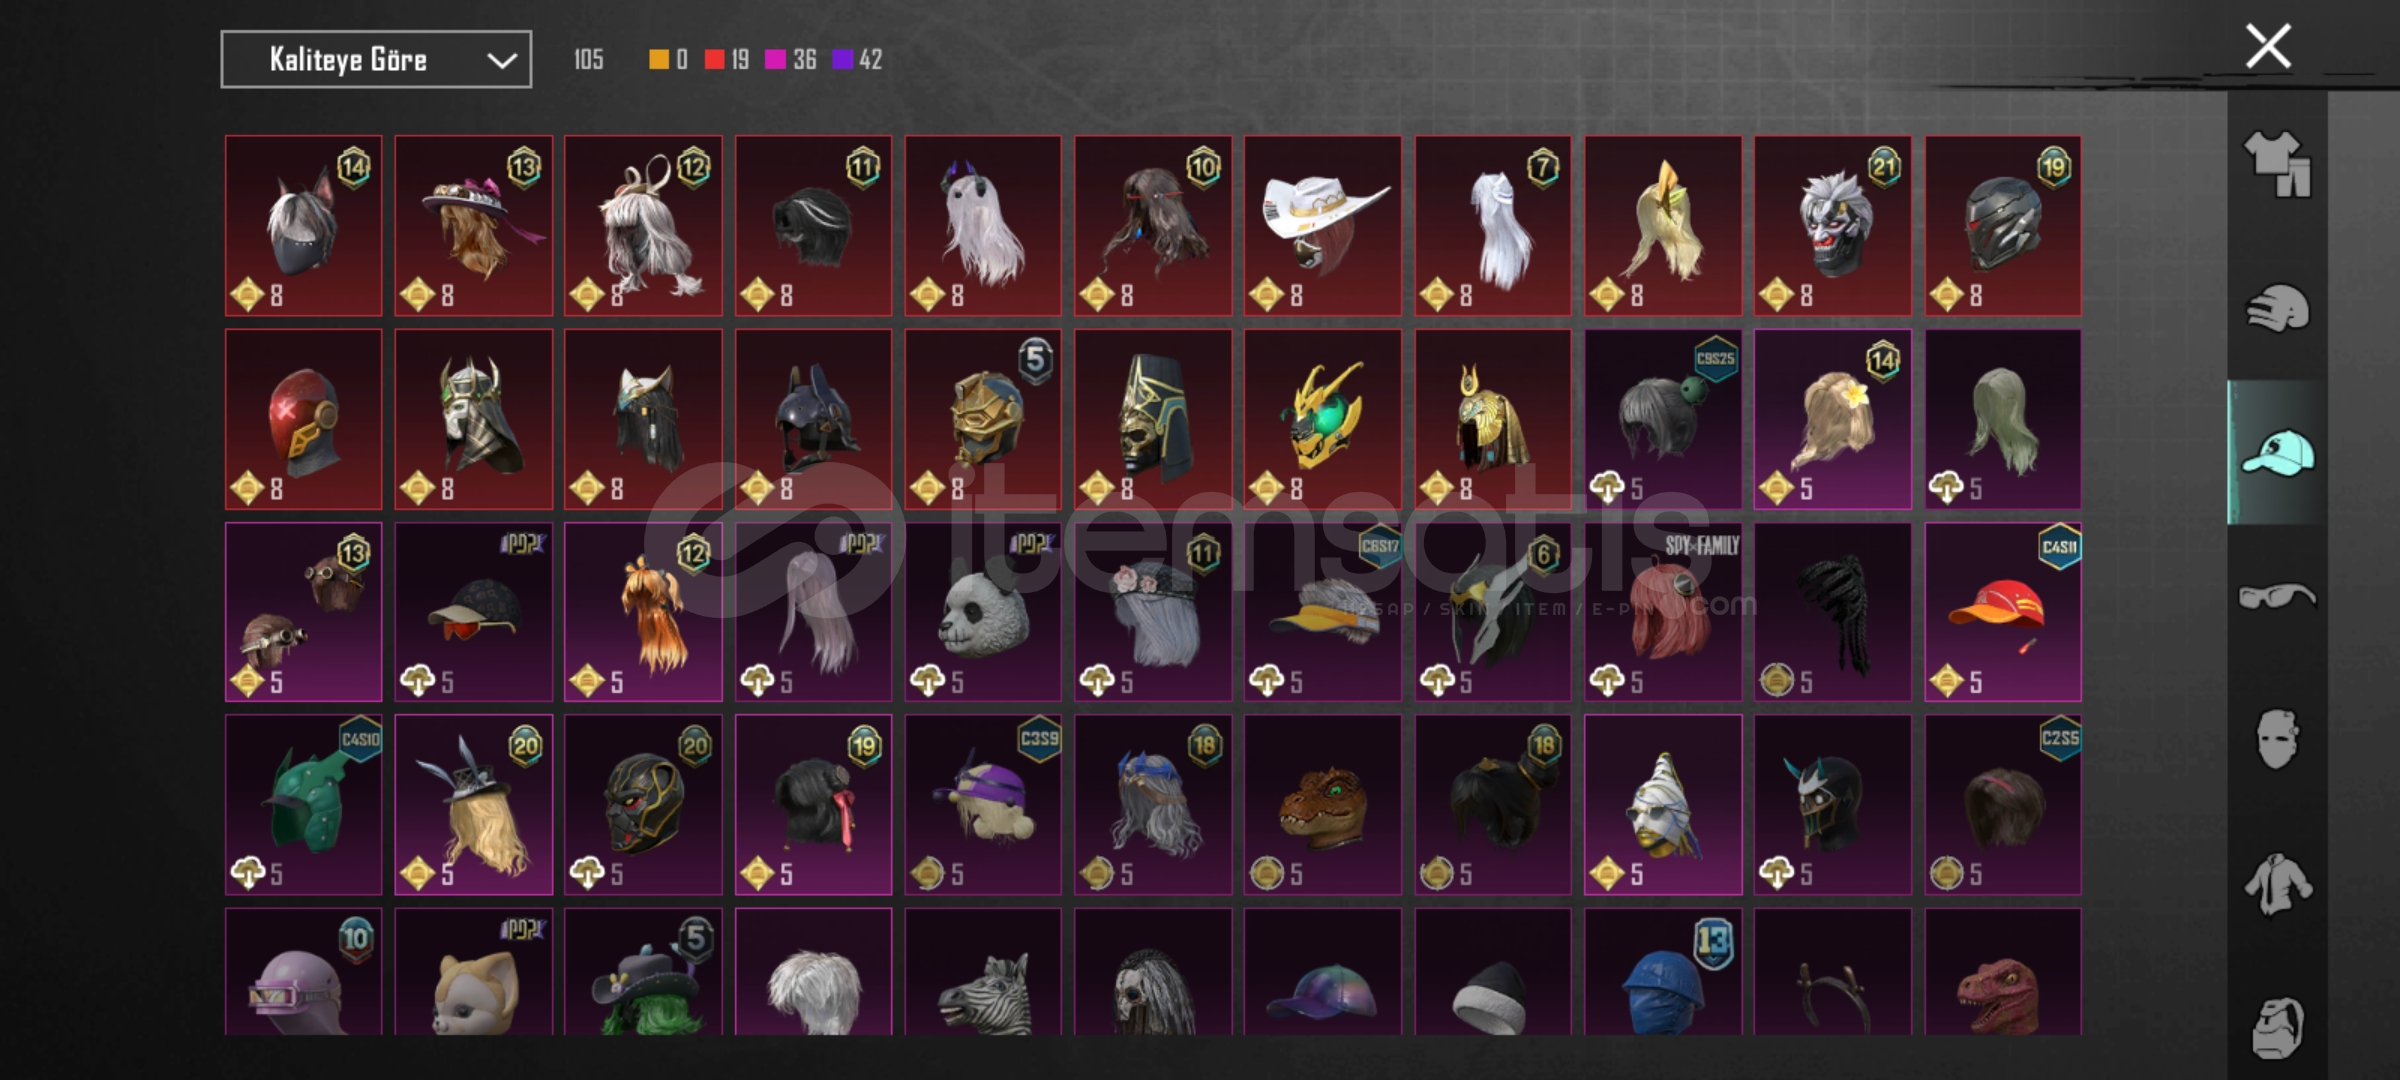The image size is (2400, 1080).
Task: Select the zebra head mask item
Action: [983, 972]
